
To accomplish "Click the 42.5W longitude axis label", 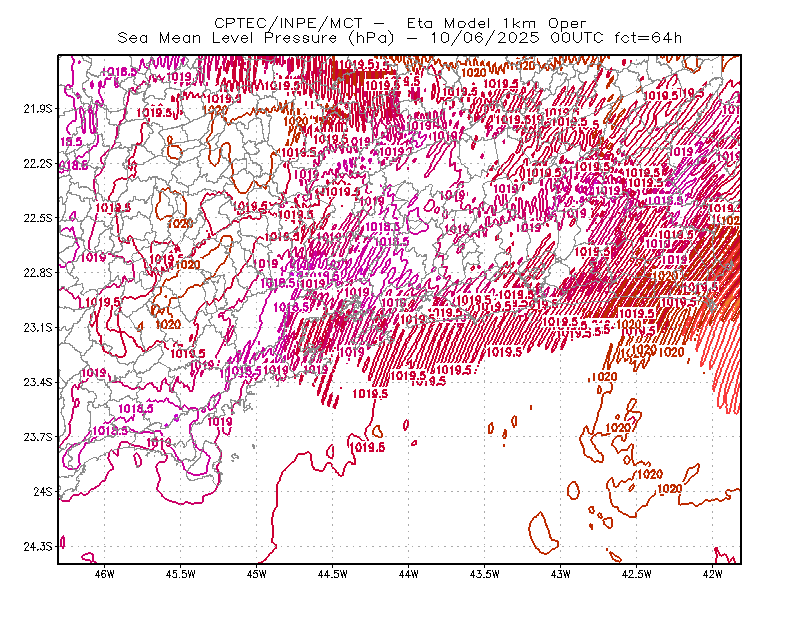I will click(637, 574).
